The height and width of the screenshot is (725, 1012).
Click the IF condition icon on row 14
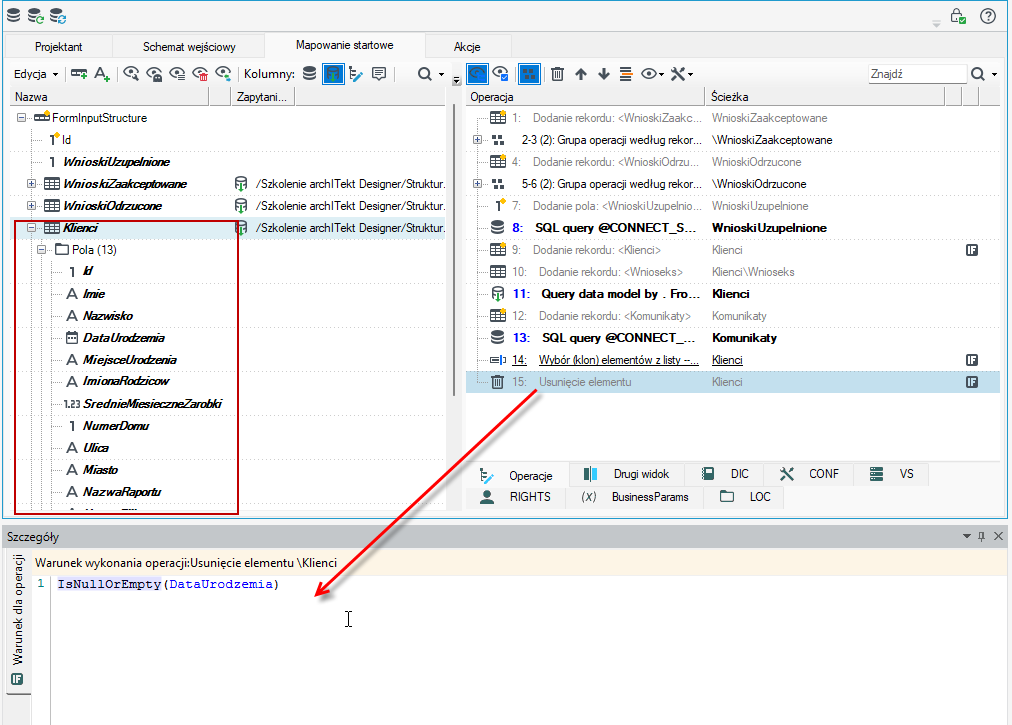tap(972, 360)
